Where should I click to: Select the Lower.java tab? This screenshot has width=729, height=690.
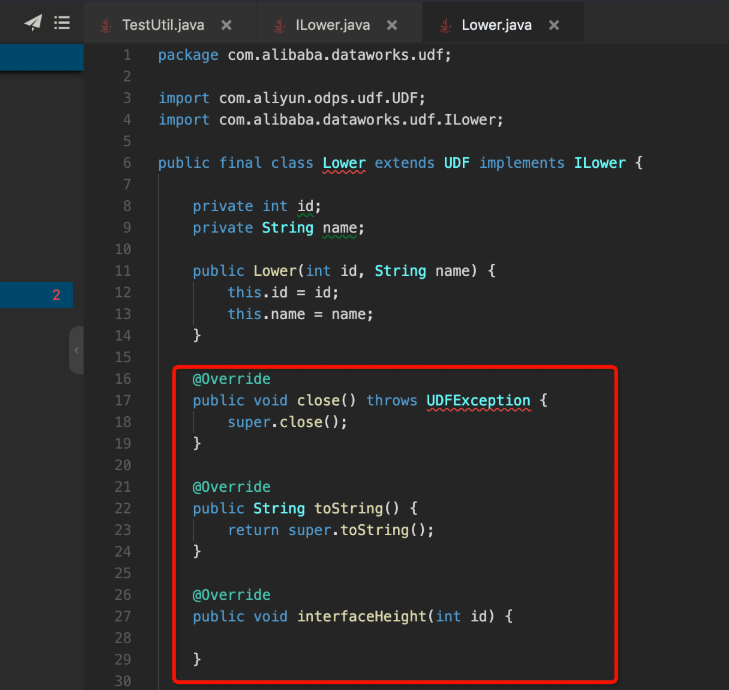pyautogui.click(x=497, y=25)
